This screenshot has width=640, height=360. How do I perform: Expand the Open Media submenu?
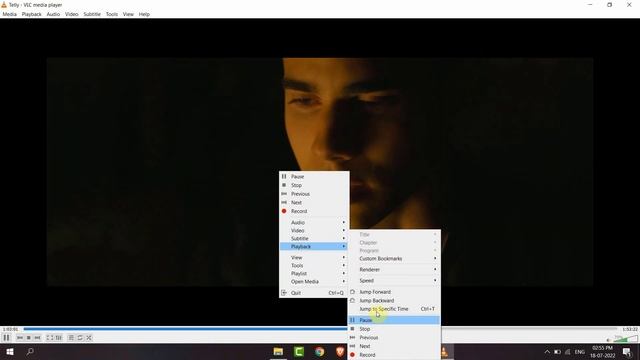314,282
